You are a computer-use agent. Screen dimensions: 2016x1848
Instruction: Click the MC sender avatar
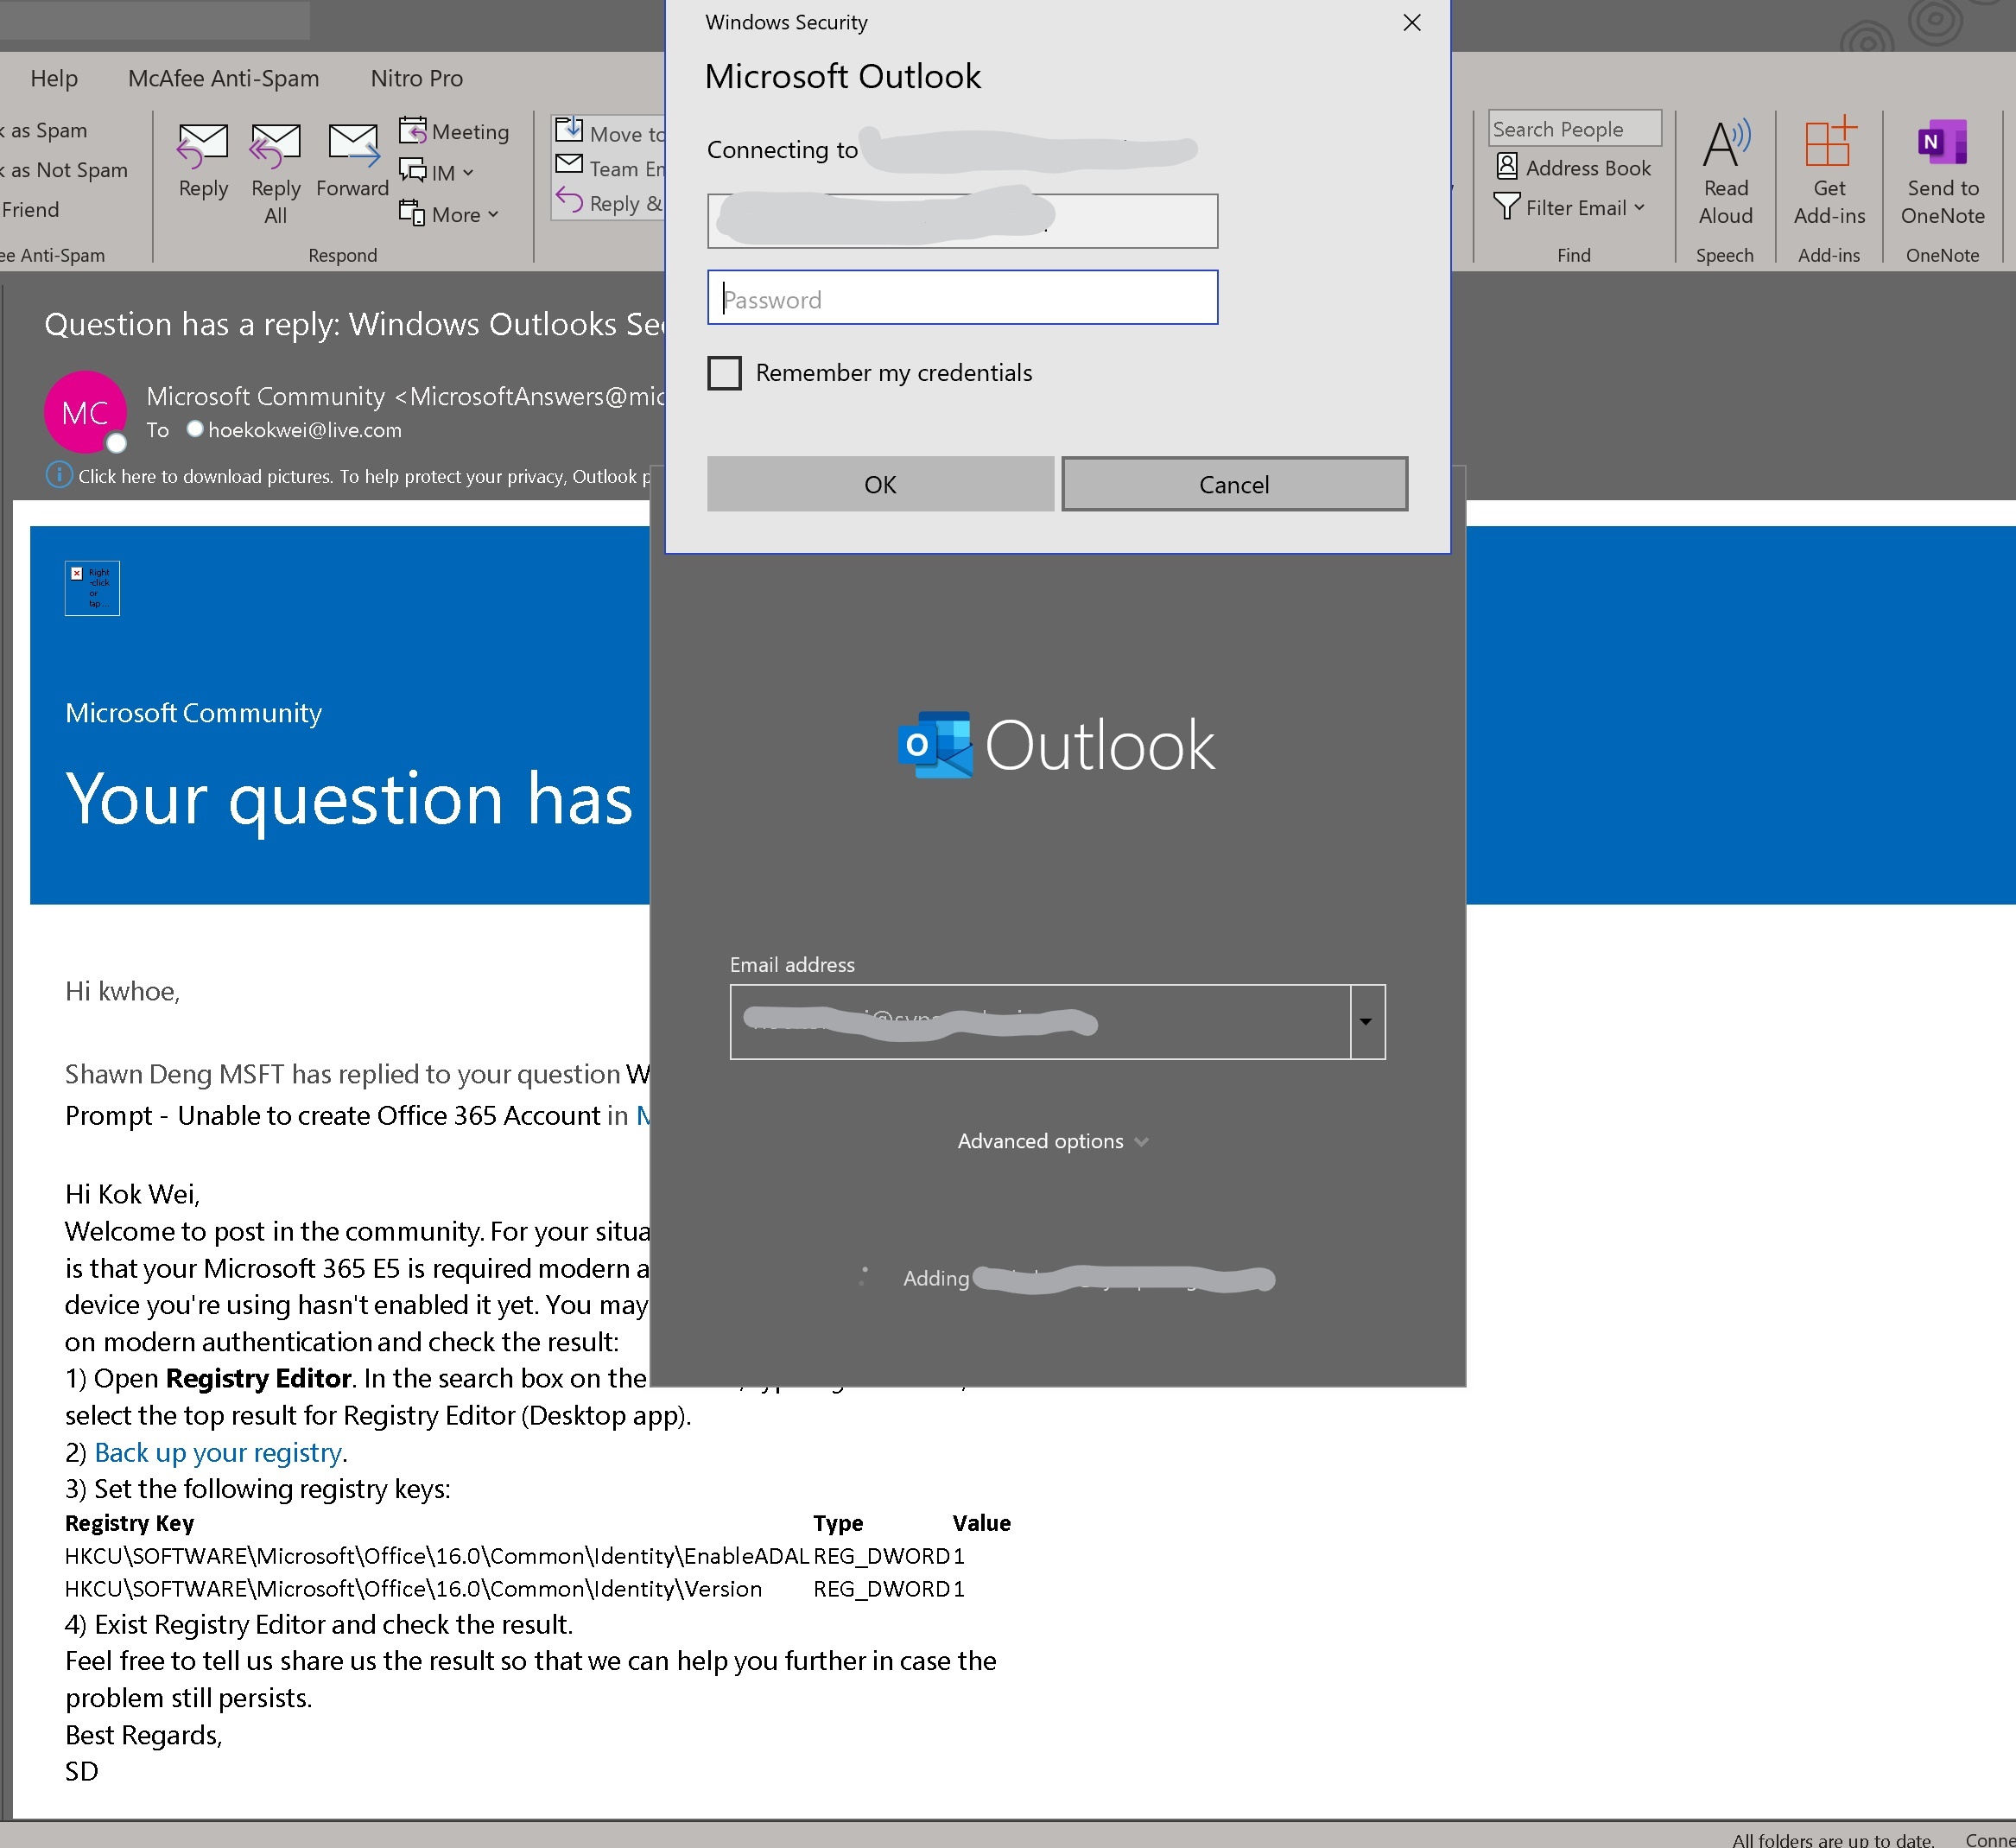coord(85,412)
